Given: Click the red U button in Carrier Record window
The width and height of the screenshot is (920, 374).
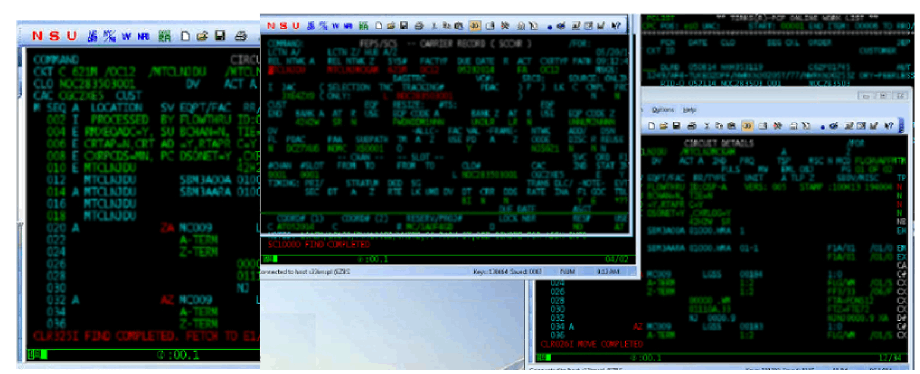Looking at the screenshot, I should tap(296, 26).
